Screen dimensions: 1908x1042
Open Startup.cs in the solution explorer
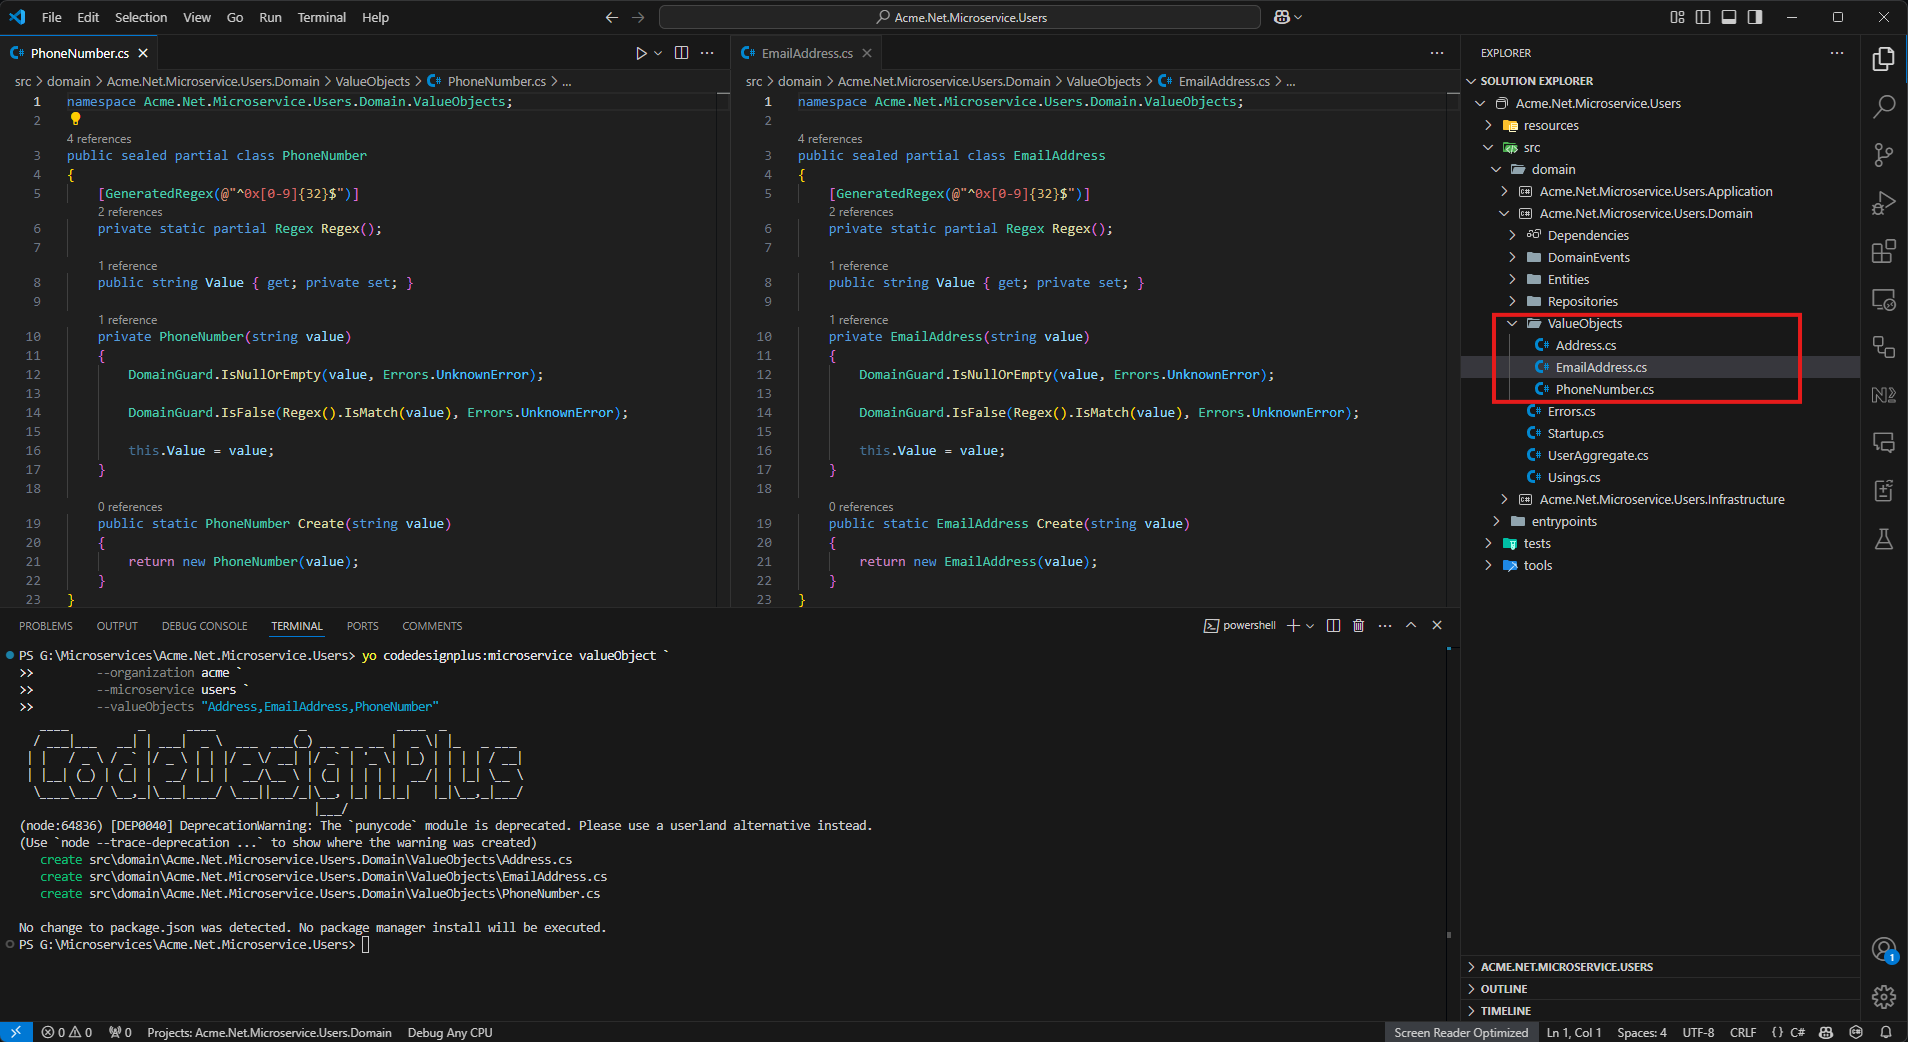1575,433
